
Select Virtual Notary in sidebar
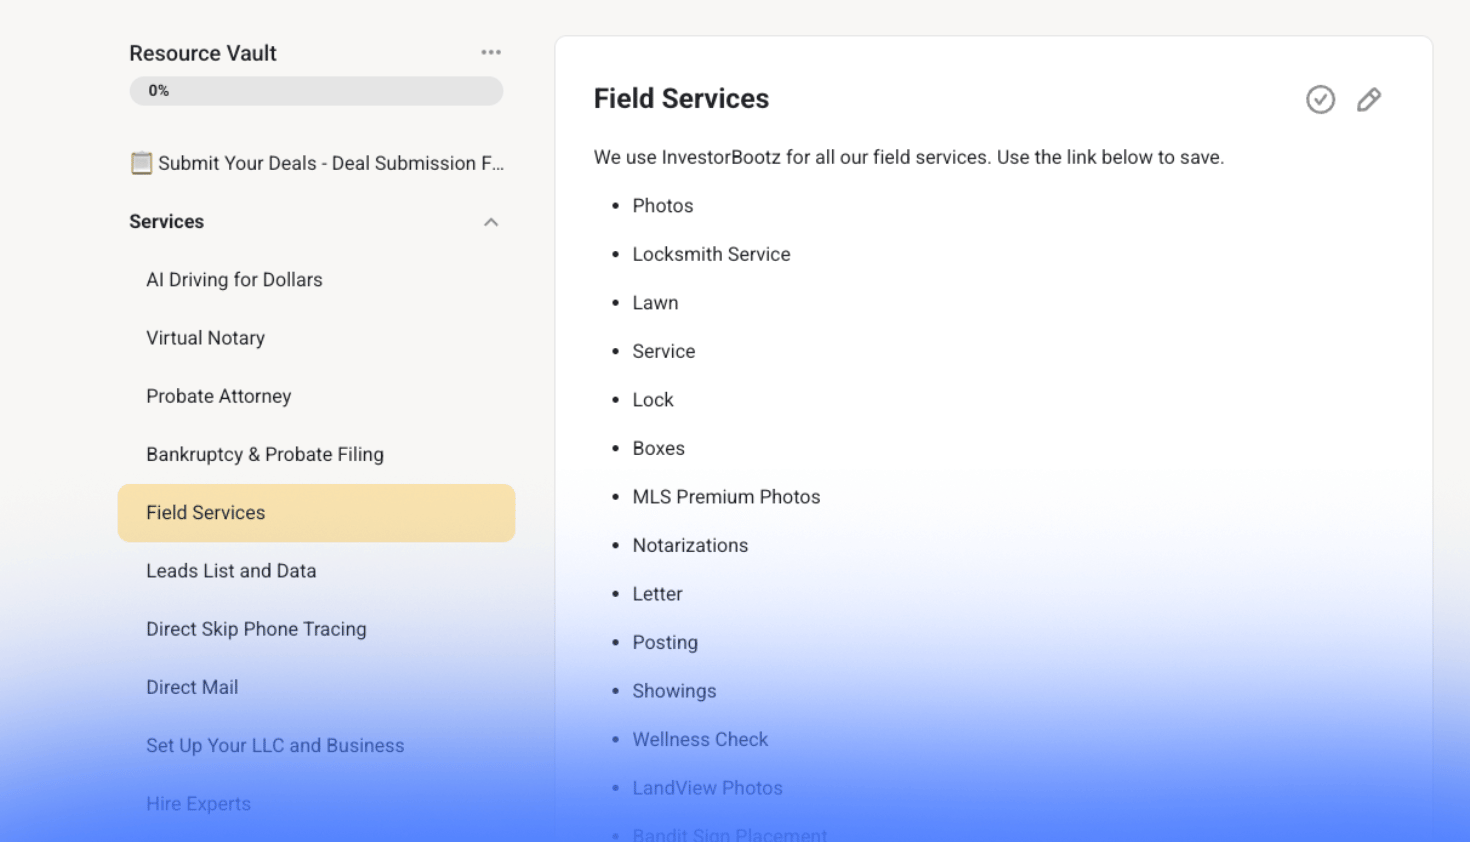pos(205,338)
